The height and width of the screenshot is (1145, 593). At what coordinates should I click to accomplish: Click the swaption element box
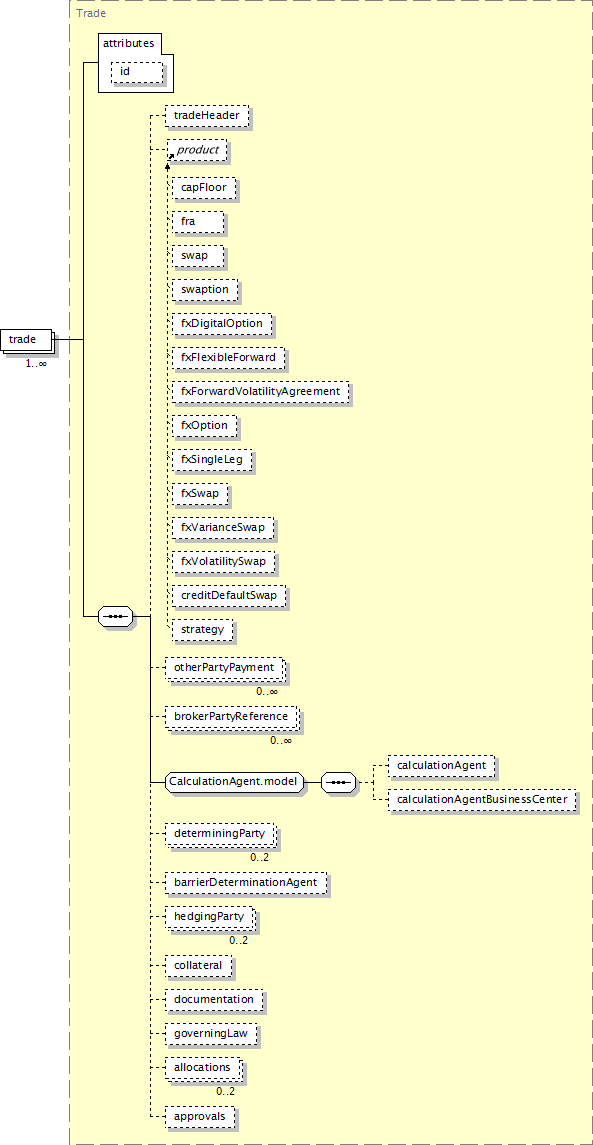tap(205, 289)
